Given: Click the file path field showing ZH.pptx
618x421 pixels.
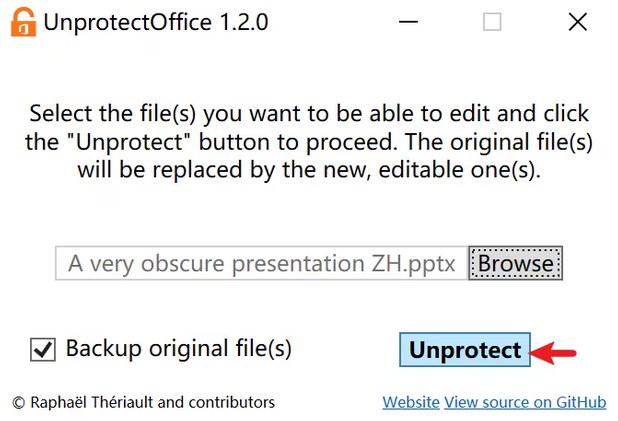Looking at the screenshot, I should [x=261, y=264].
